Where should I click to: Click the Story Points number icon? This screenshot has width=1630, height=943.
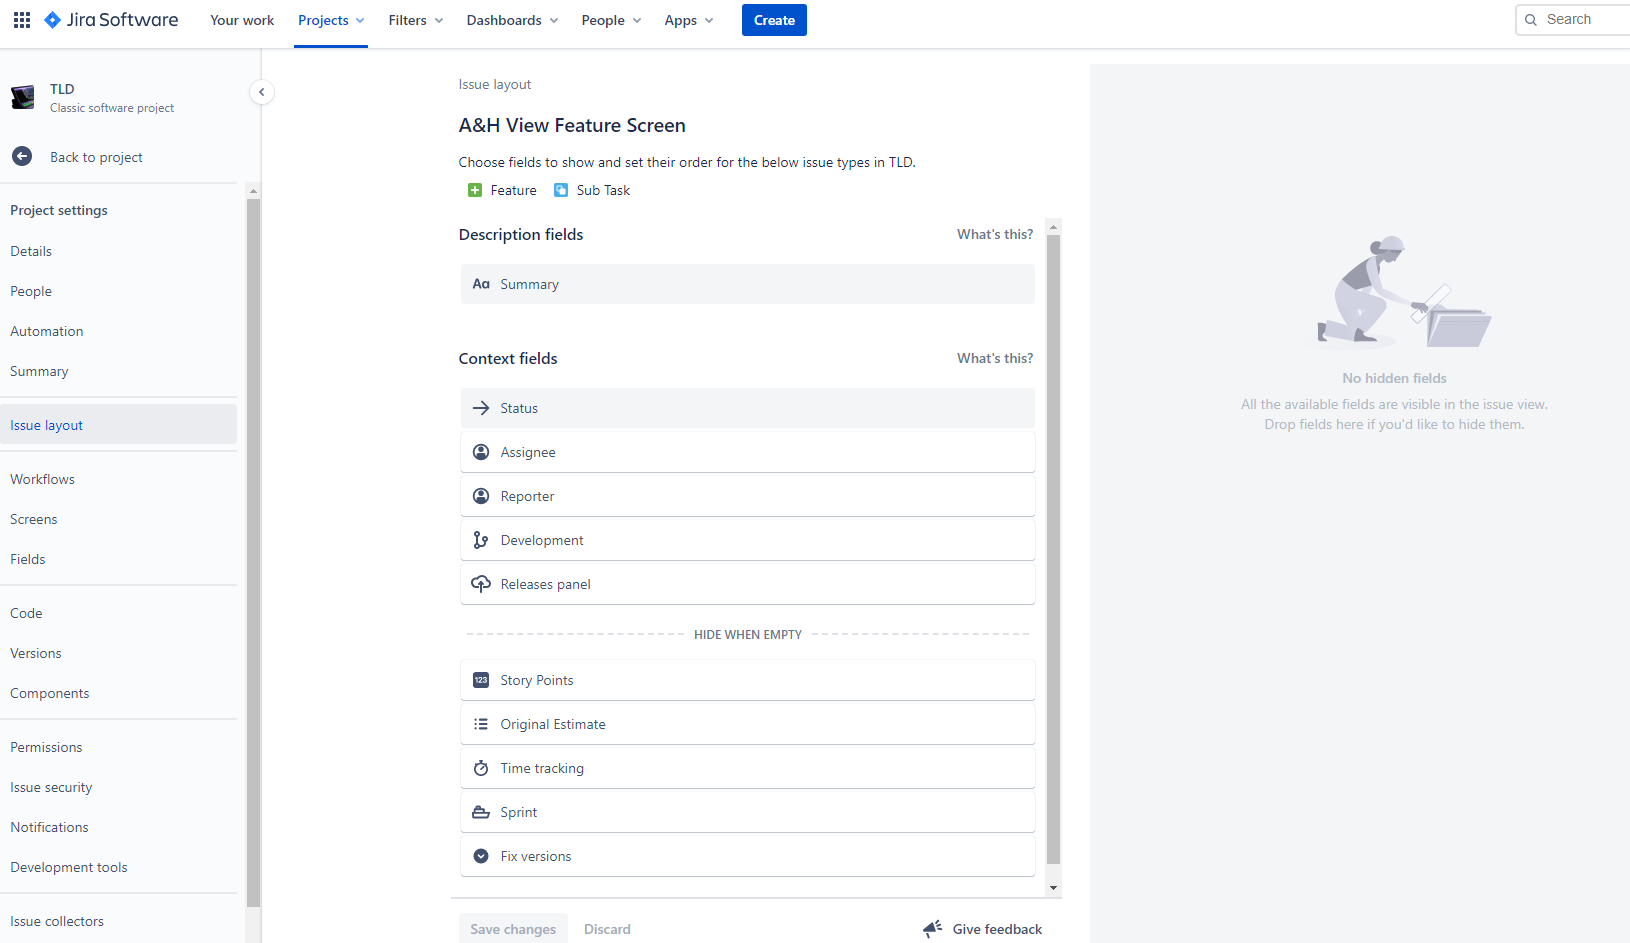click(481, 680)
